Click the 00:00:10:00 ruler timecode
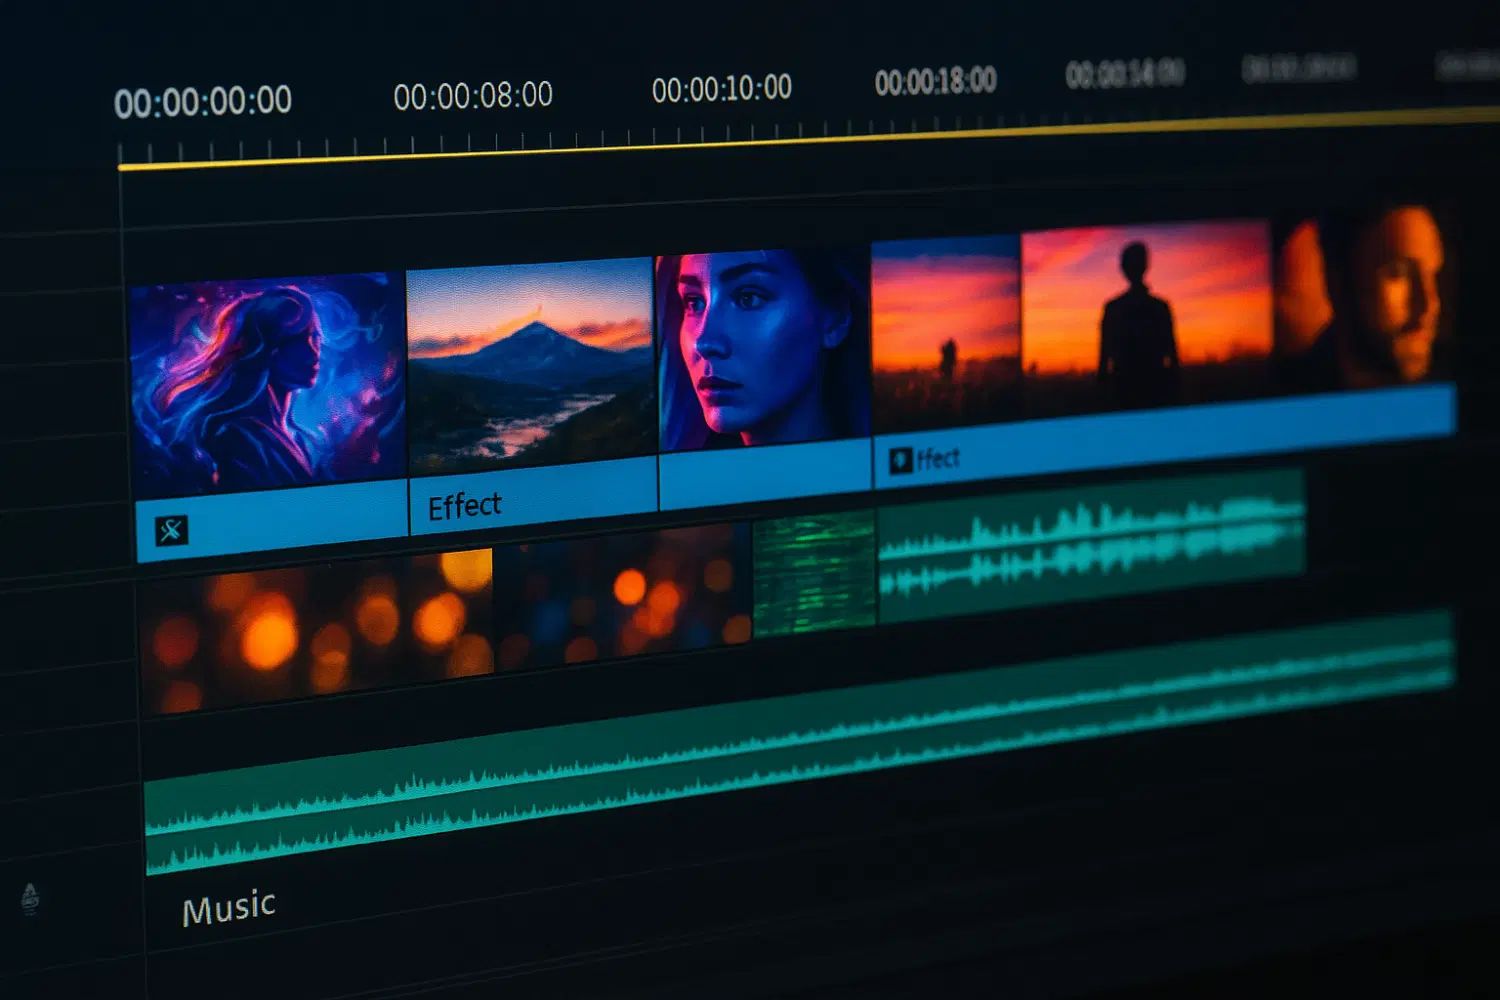Image resolution: width=1500 pixels, height=1000 pixels. (x=722, y=88)
